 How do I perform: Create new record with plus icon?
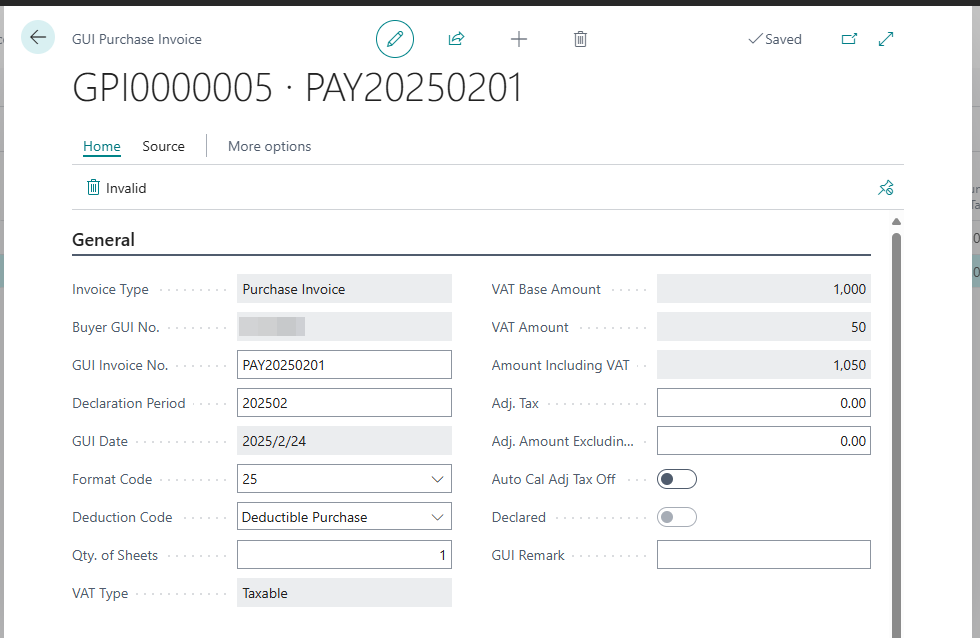point(519,39)
